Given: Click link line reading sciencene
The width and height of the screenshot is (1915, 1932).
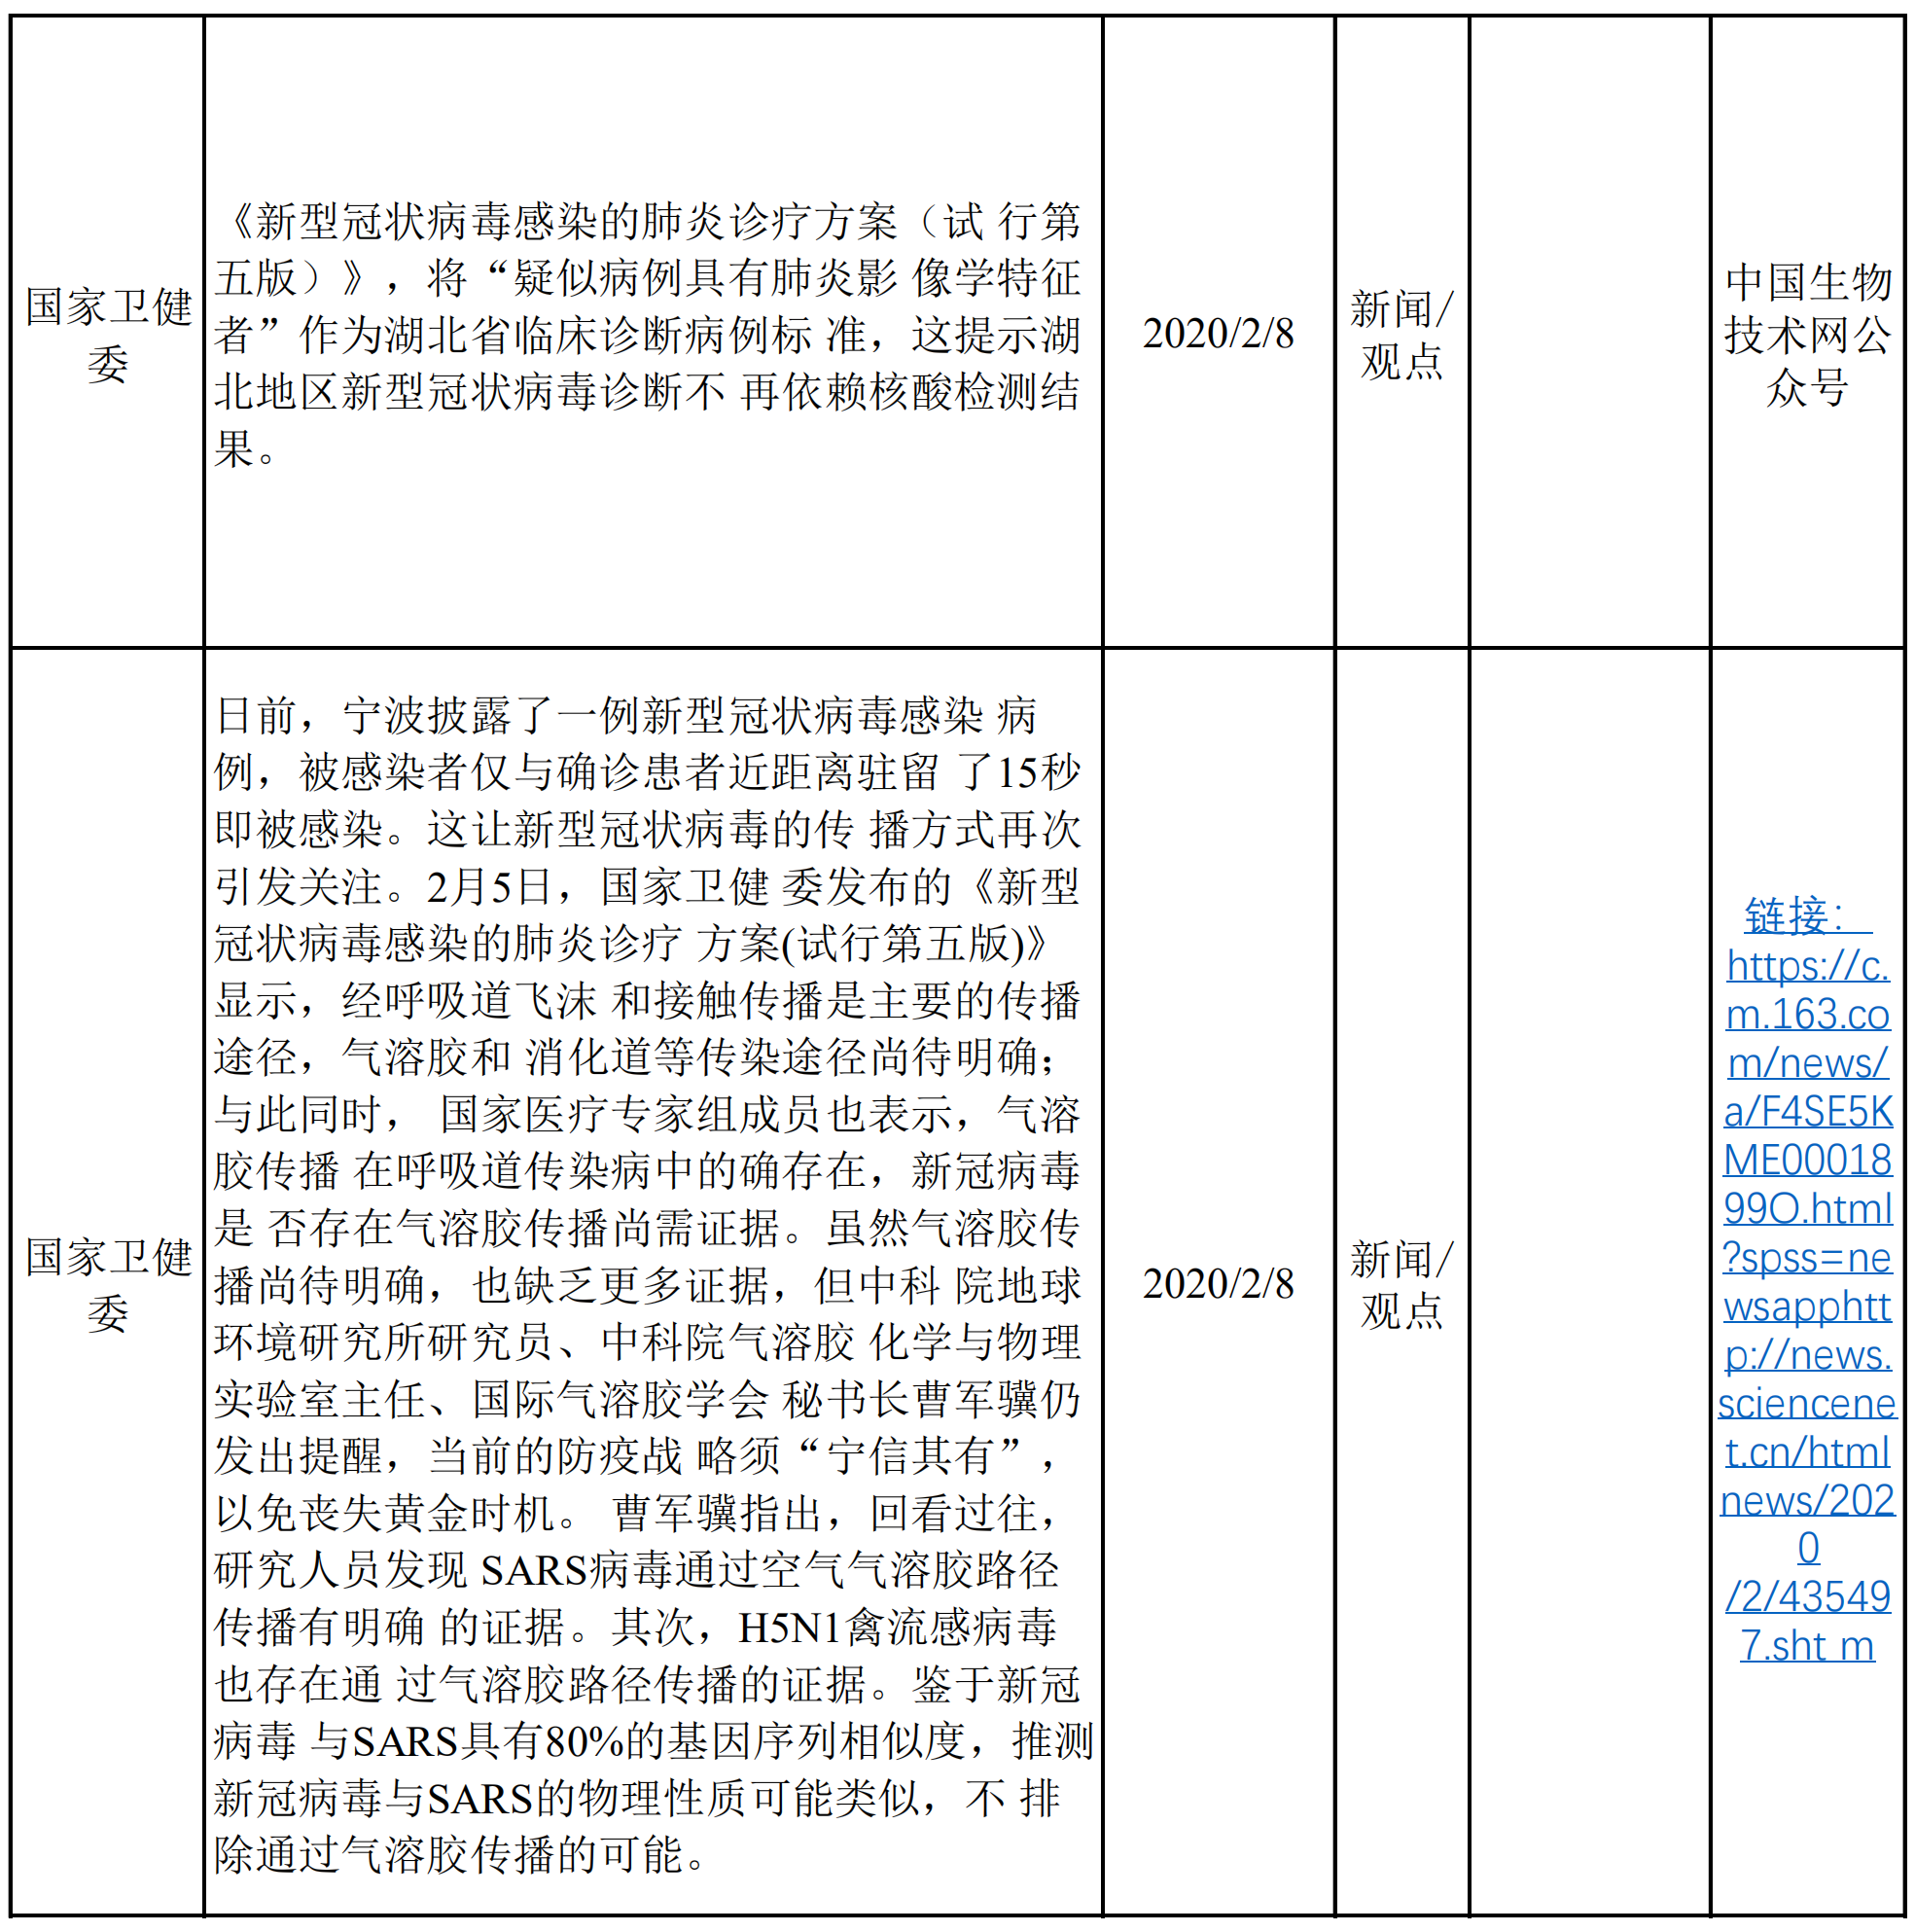Looking at the screenshot, I should pyautogui.click(x=1806, y=1403).
